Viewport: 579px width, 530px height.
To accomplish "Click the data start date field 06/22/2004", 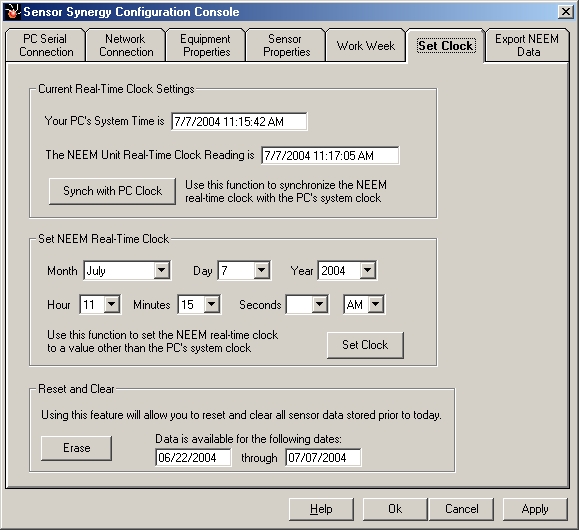I will [193, 458].
